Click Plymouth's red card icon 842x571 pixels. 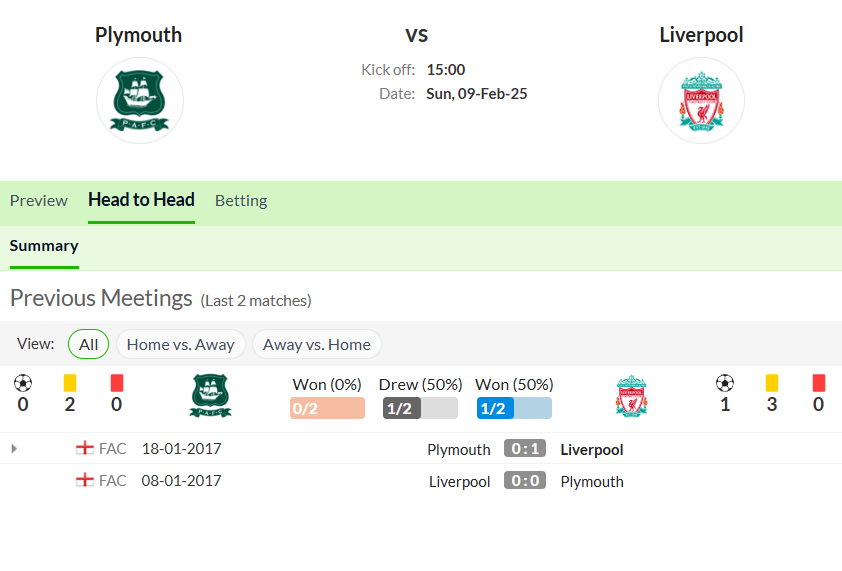click(x=117, y=383)
